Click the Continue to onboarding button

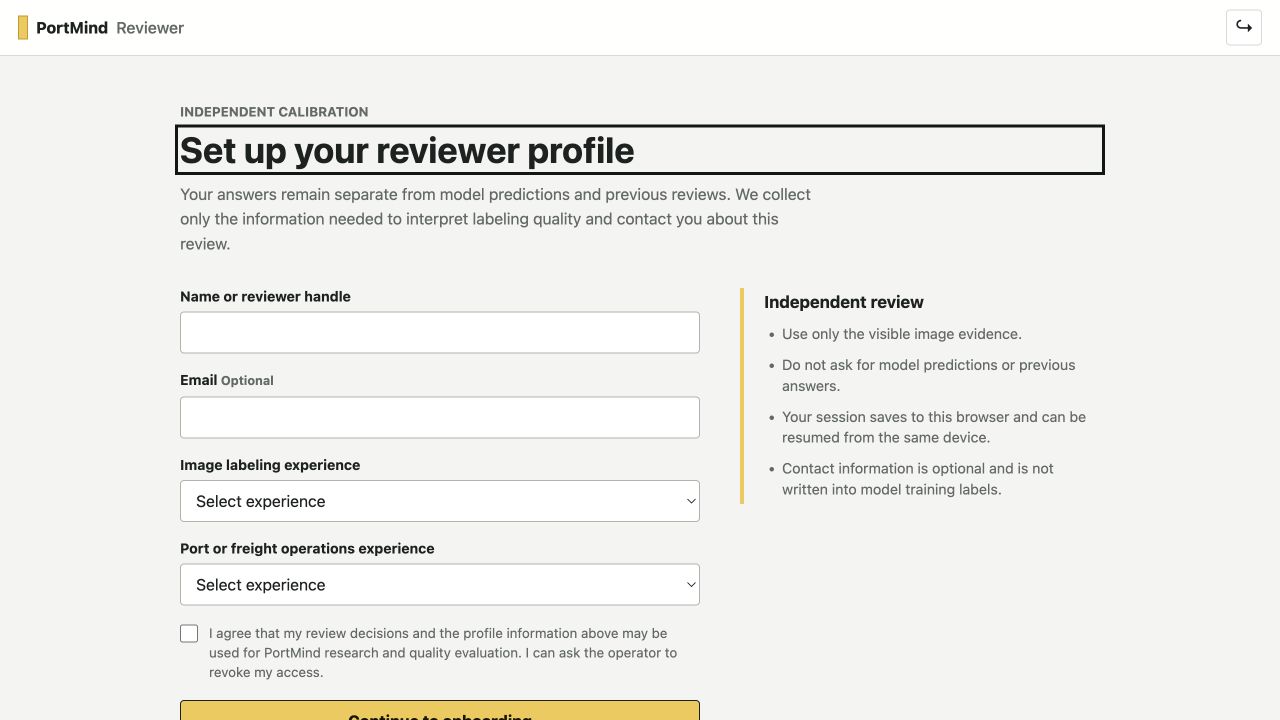(440, 710)
